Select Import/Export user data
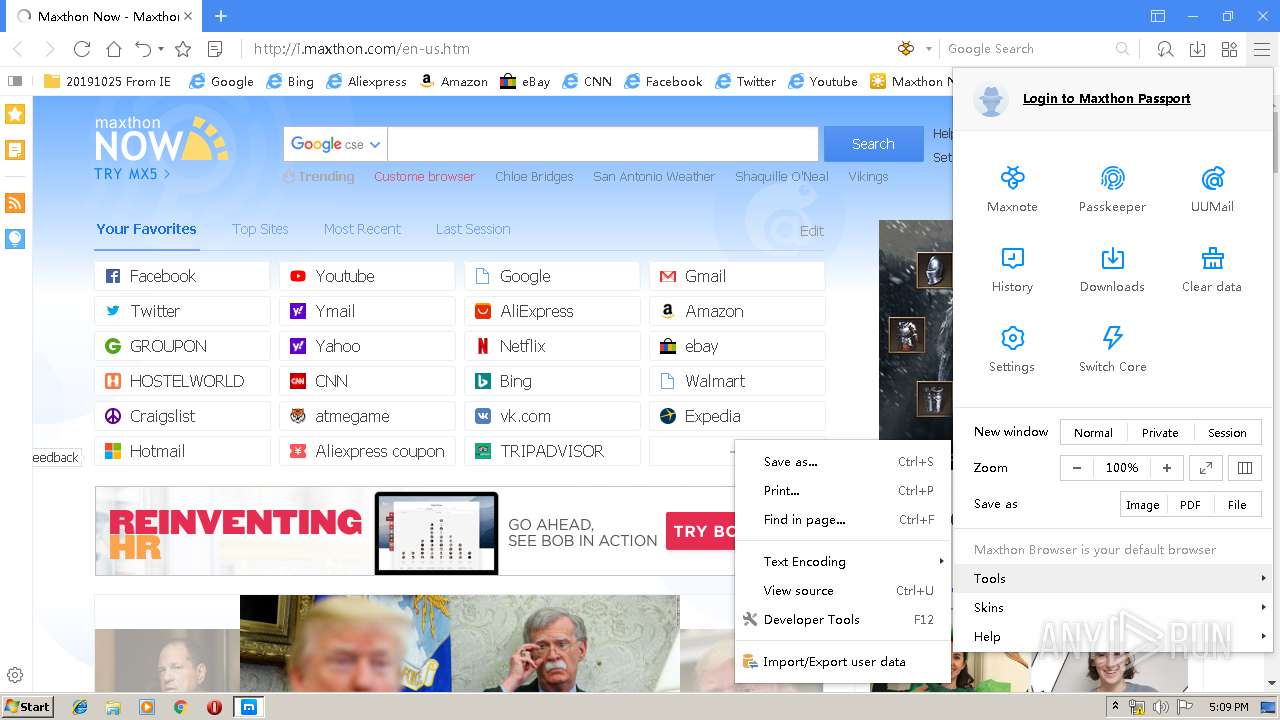 pos(842,661)
